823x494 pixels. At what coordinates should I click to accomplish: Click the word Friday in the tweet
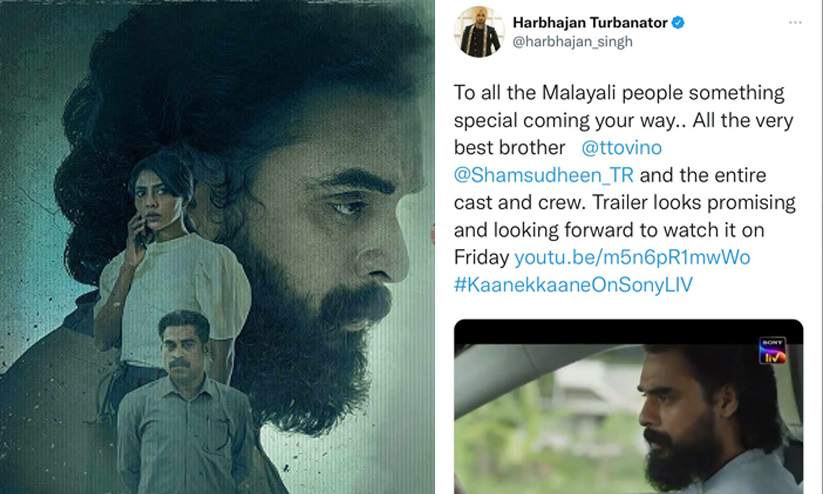click(481, 257)
